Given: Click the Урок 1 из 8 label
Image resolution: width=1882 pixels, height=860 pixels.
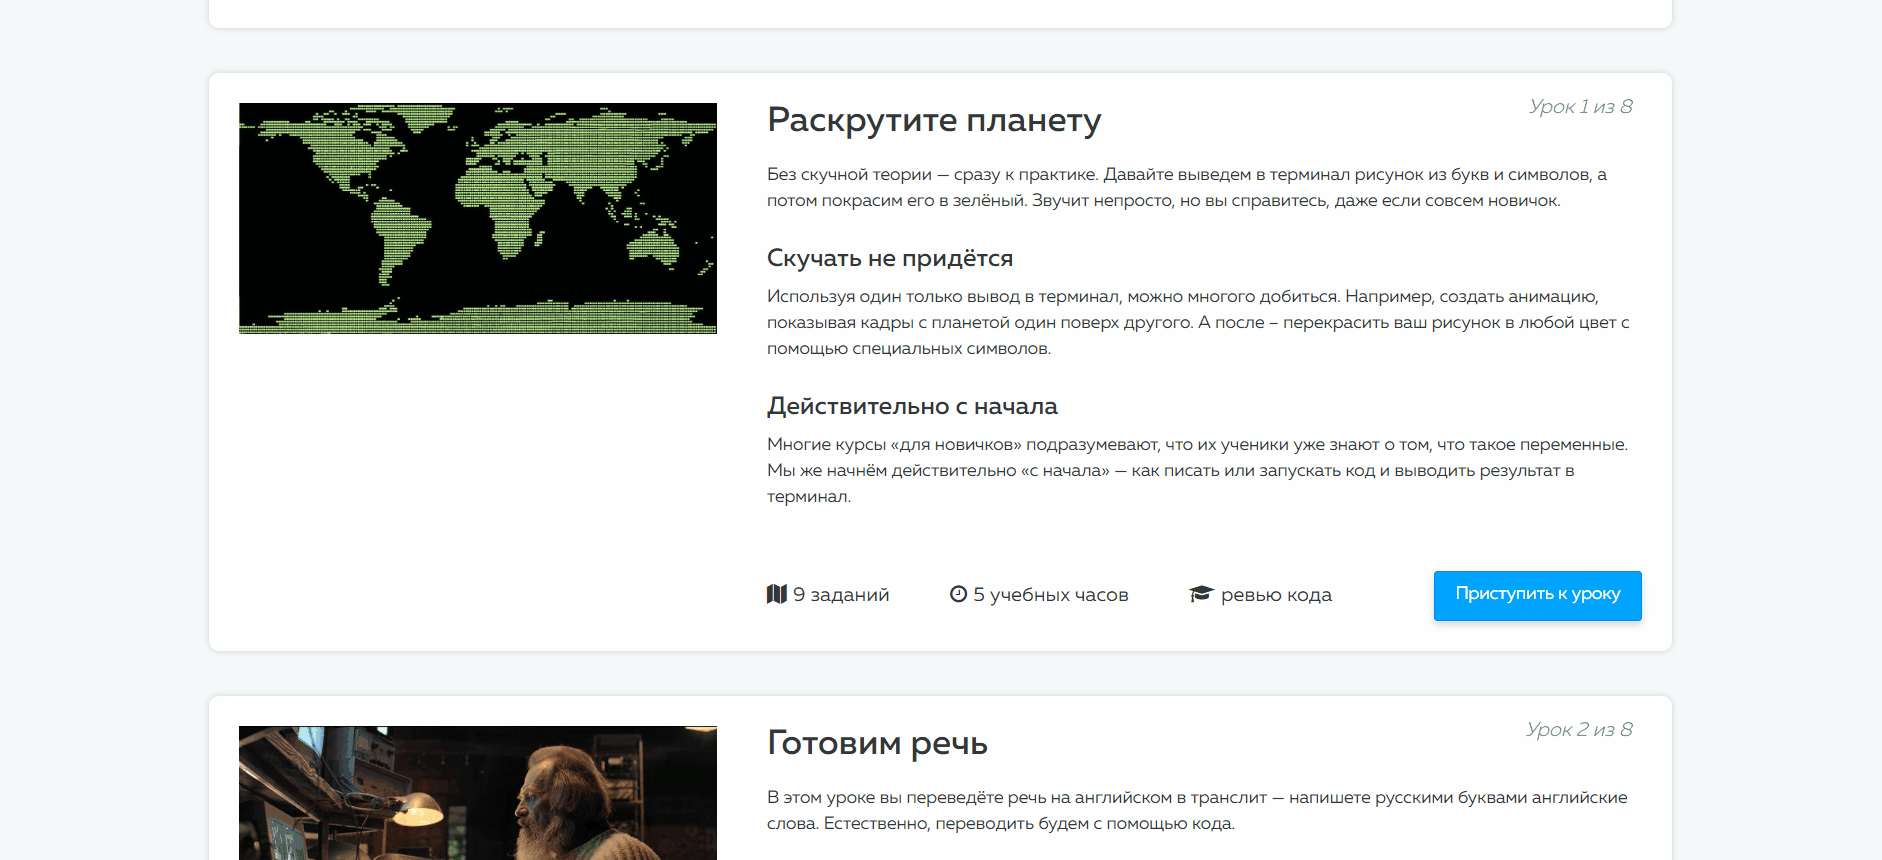Looking at the screenshot, I should pos(1580,106).
